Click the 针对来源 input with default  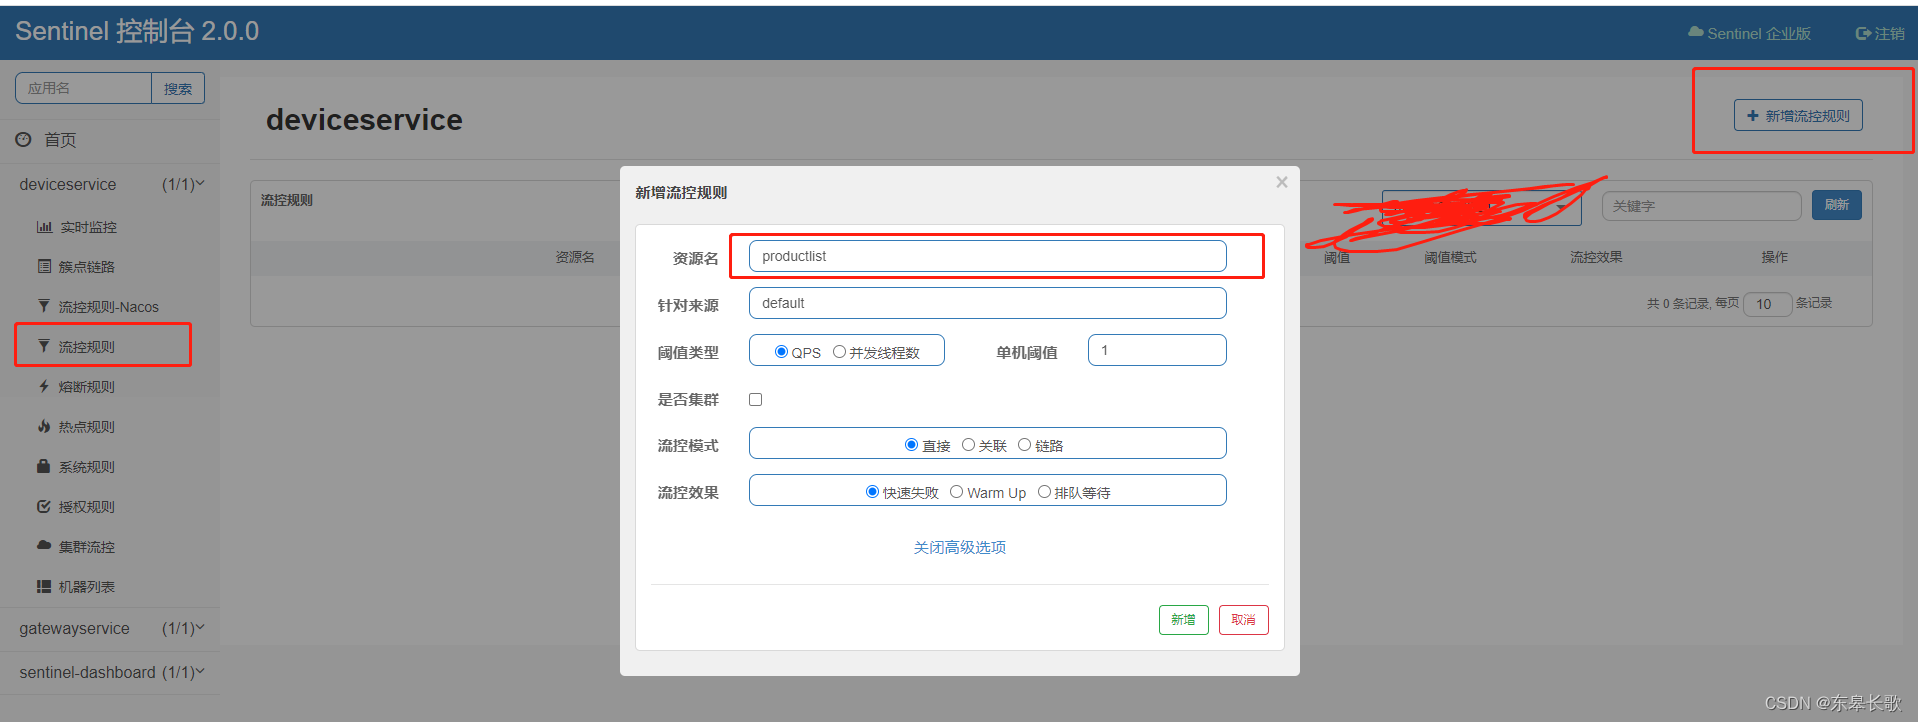[988, 303]
